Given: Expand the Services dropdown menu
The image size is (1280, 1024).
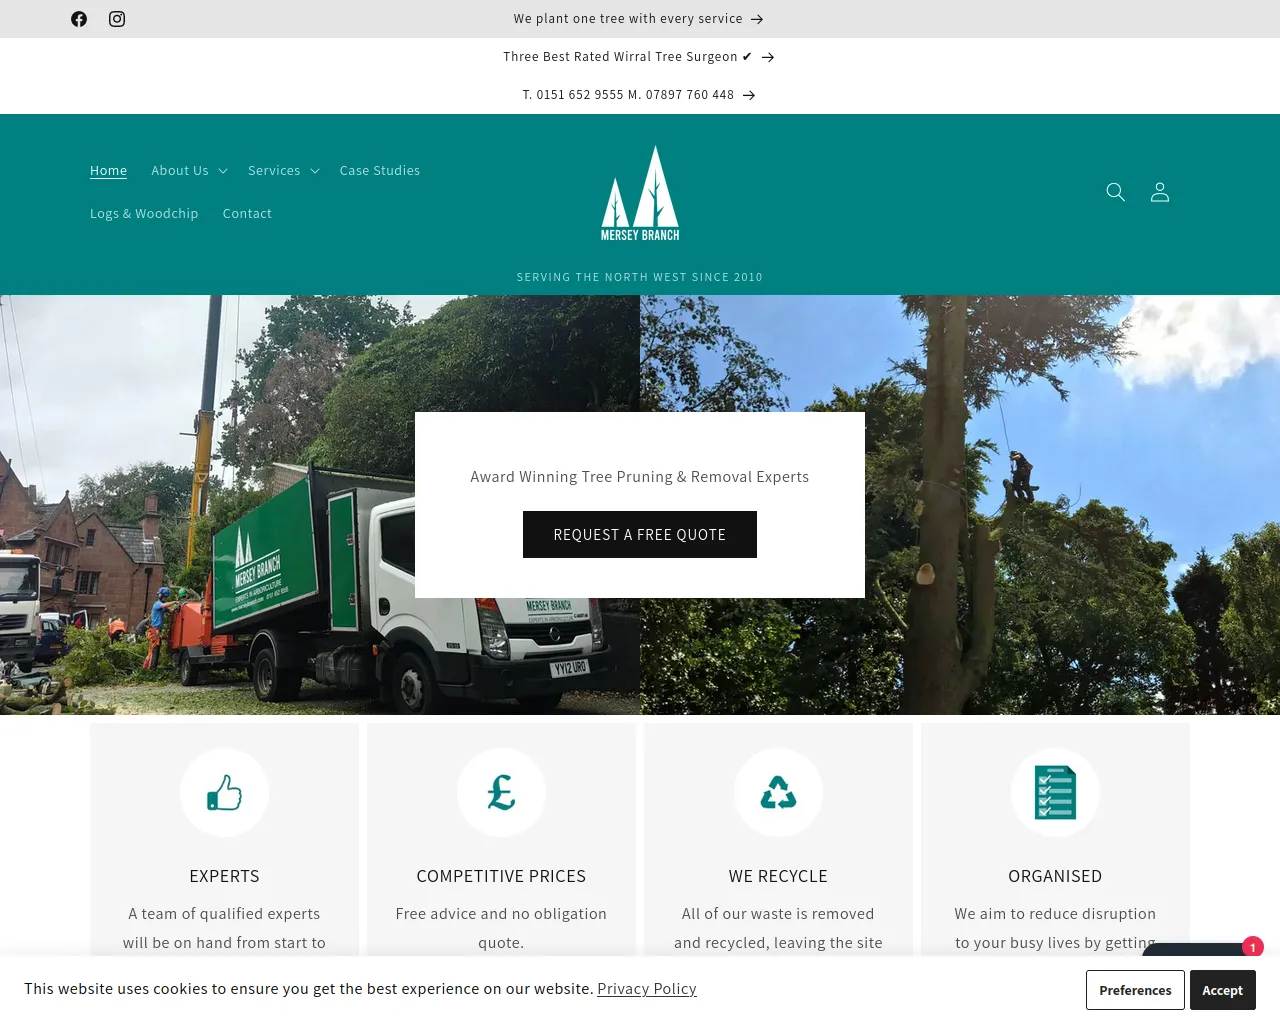Looking at the screenshot, I should click(x=284, y=171).
